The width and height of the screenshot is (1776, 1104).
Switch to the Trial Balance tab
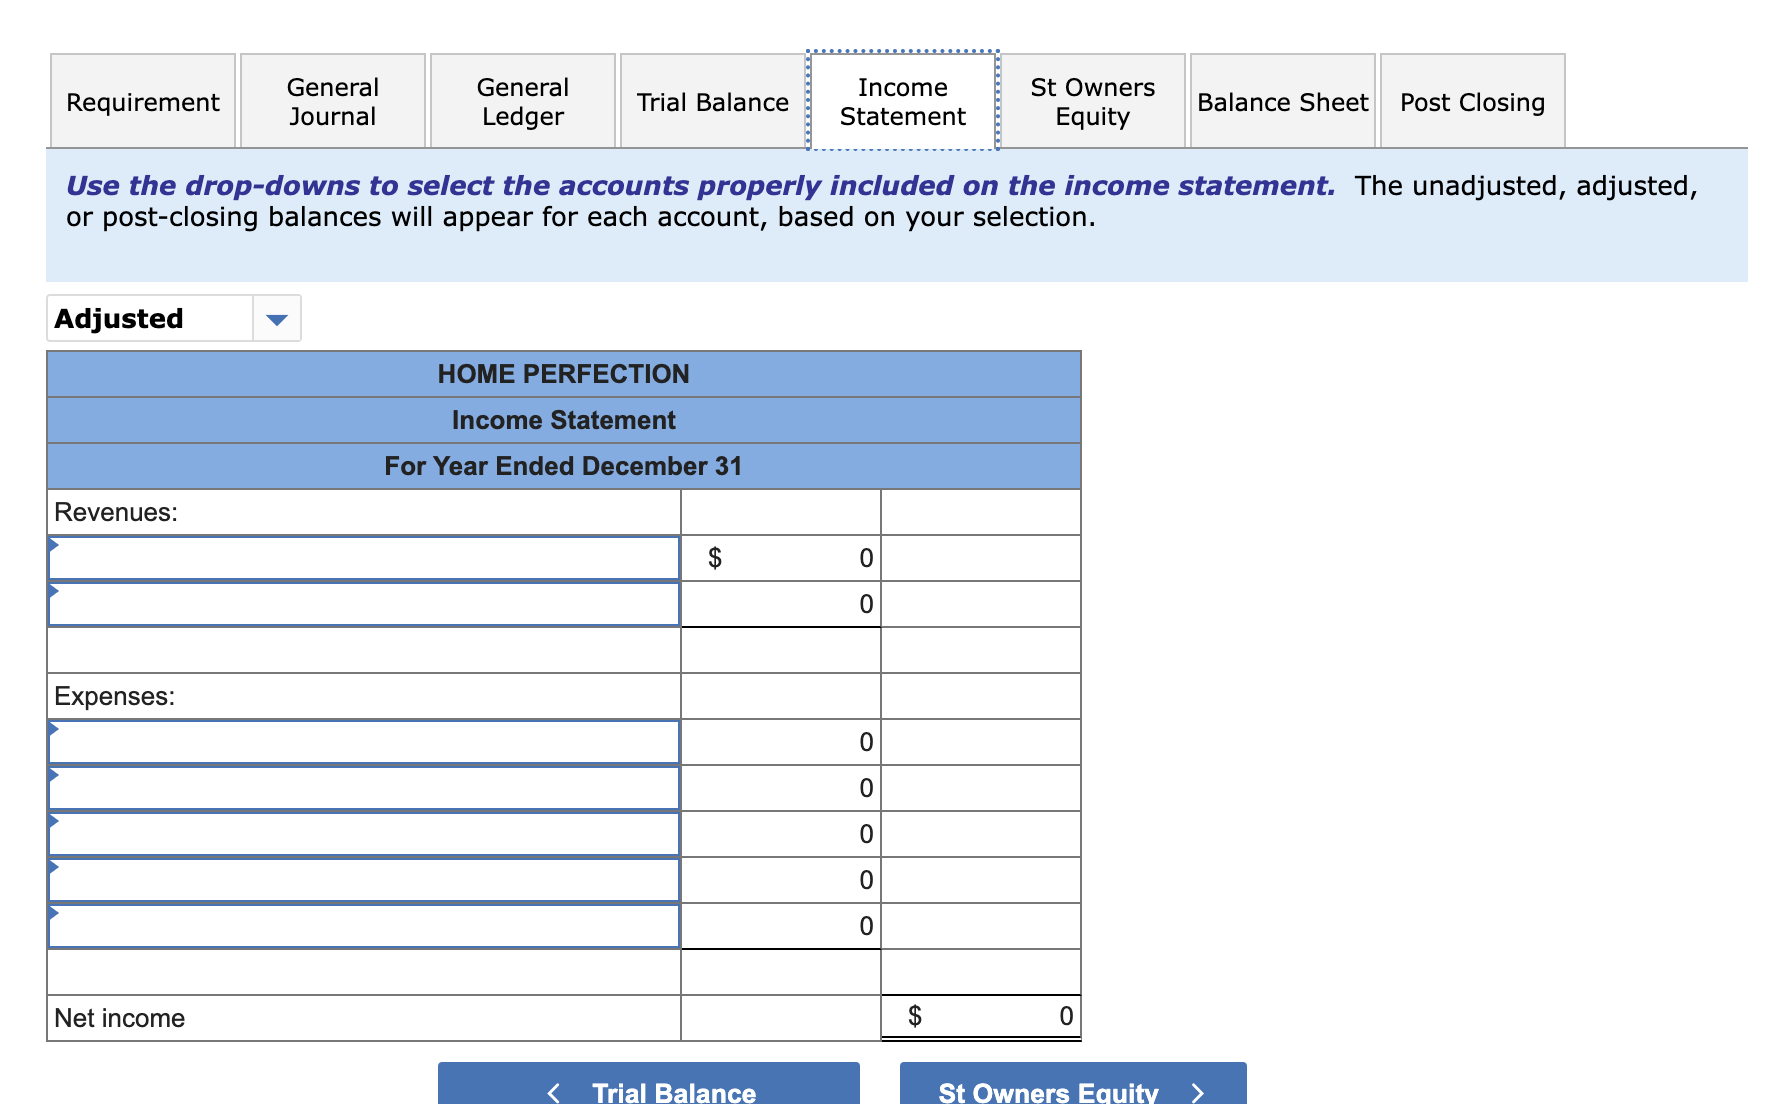tap(712, 101)
